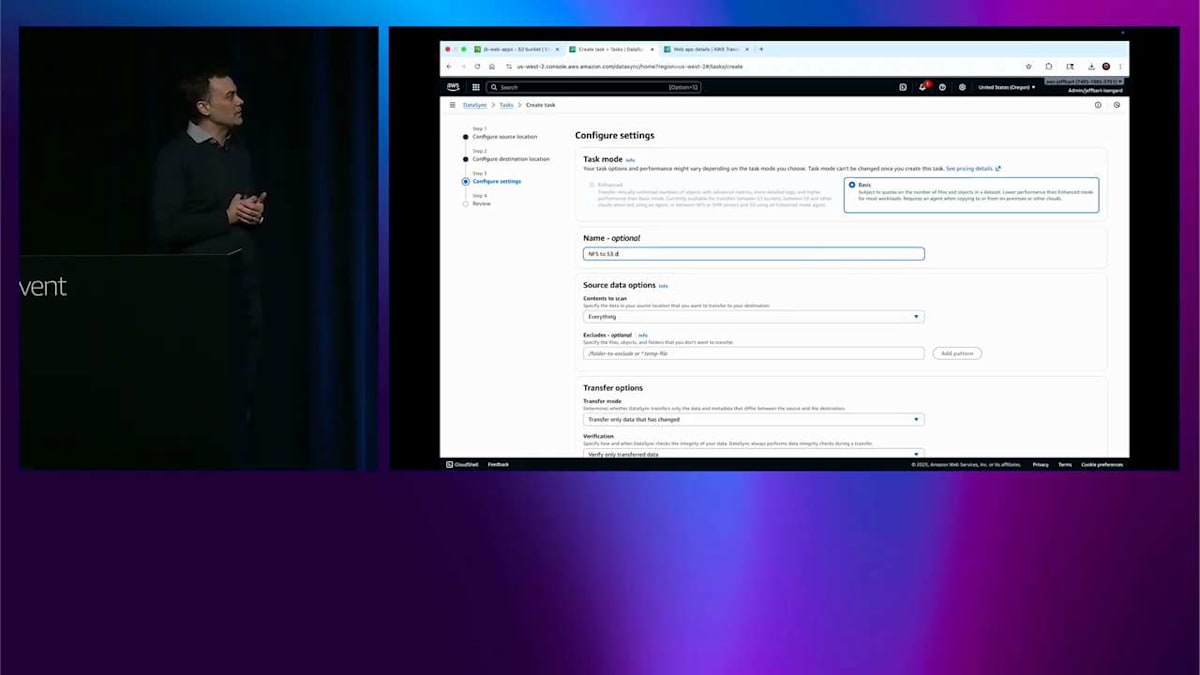The image size is (1200, 675).
Task: Open Cookie preferences in the footer
Action: point(1102,464)
